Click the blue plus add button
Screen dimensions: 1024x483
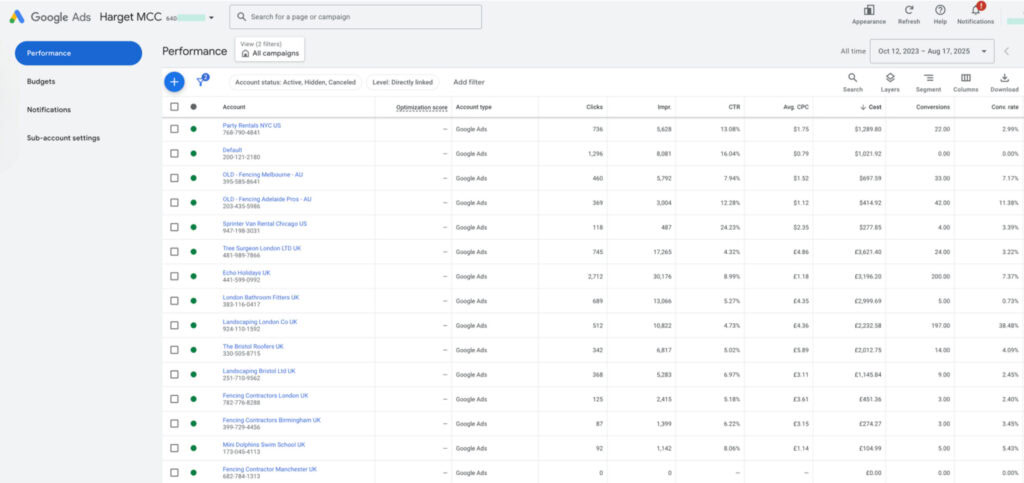click(174, 82)
